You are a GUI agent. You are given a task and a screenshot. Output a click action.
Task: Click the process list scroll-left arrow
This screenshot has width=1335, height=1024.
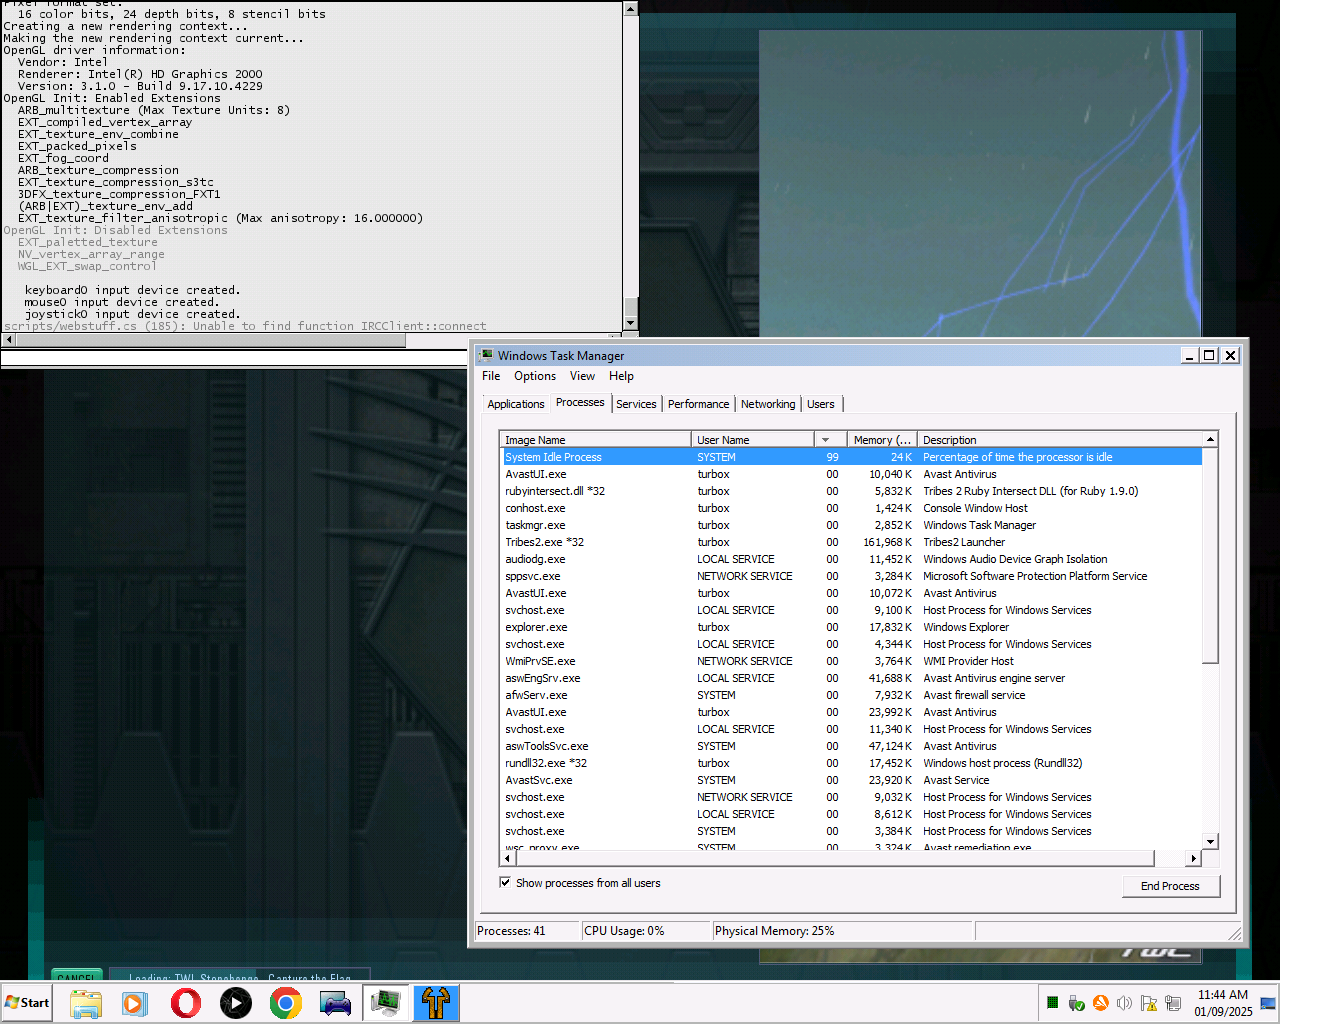coord(508,858)
